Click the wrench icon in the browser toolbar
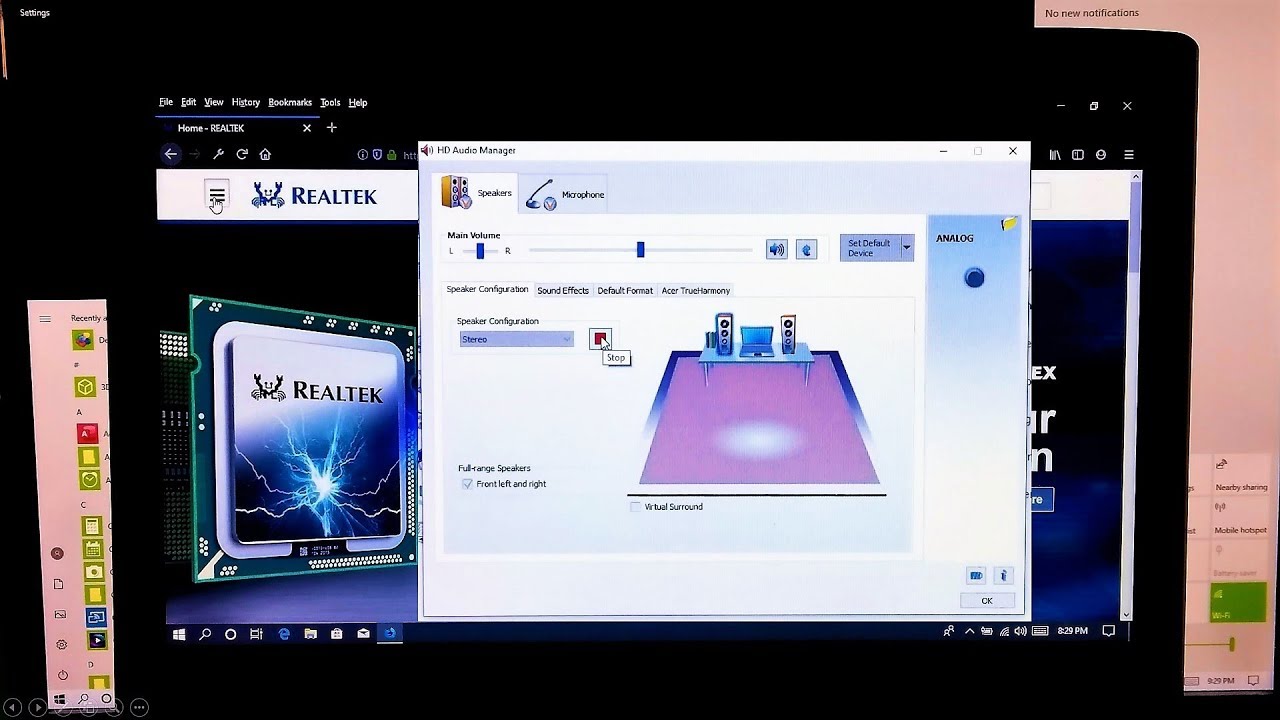1280x720 pixels. coord(218,154)
